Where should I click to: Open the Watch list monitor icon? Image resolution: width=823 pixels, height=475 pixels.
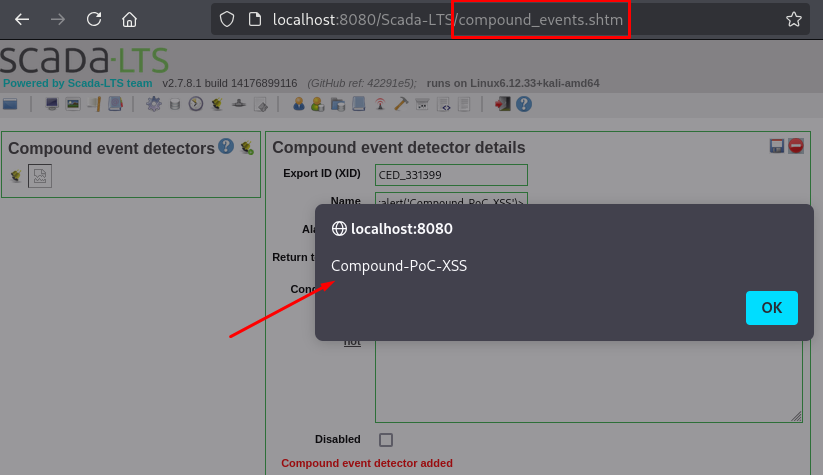coord(51,104)
